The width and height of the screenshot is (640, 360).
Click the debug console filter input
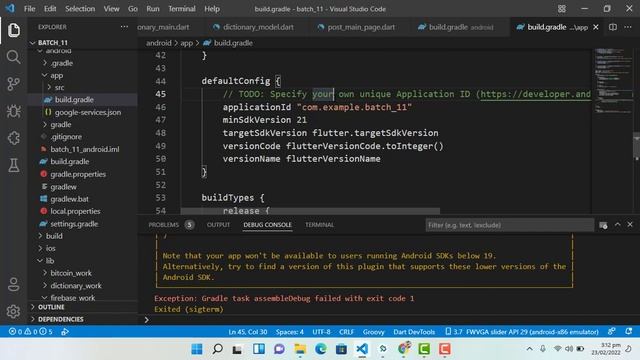point(509,225)
